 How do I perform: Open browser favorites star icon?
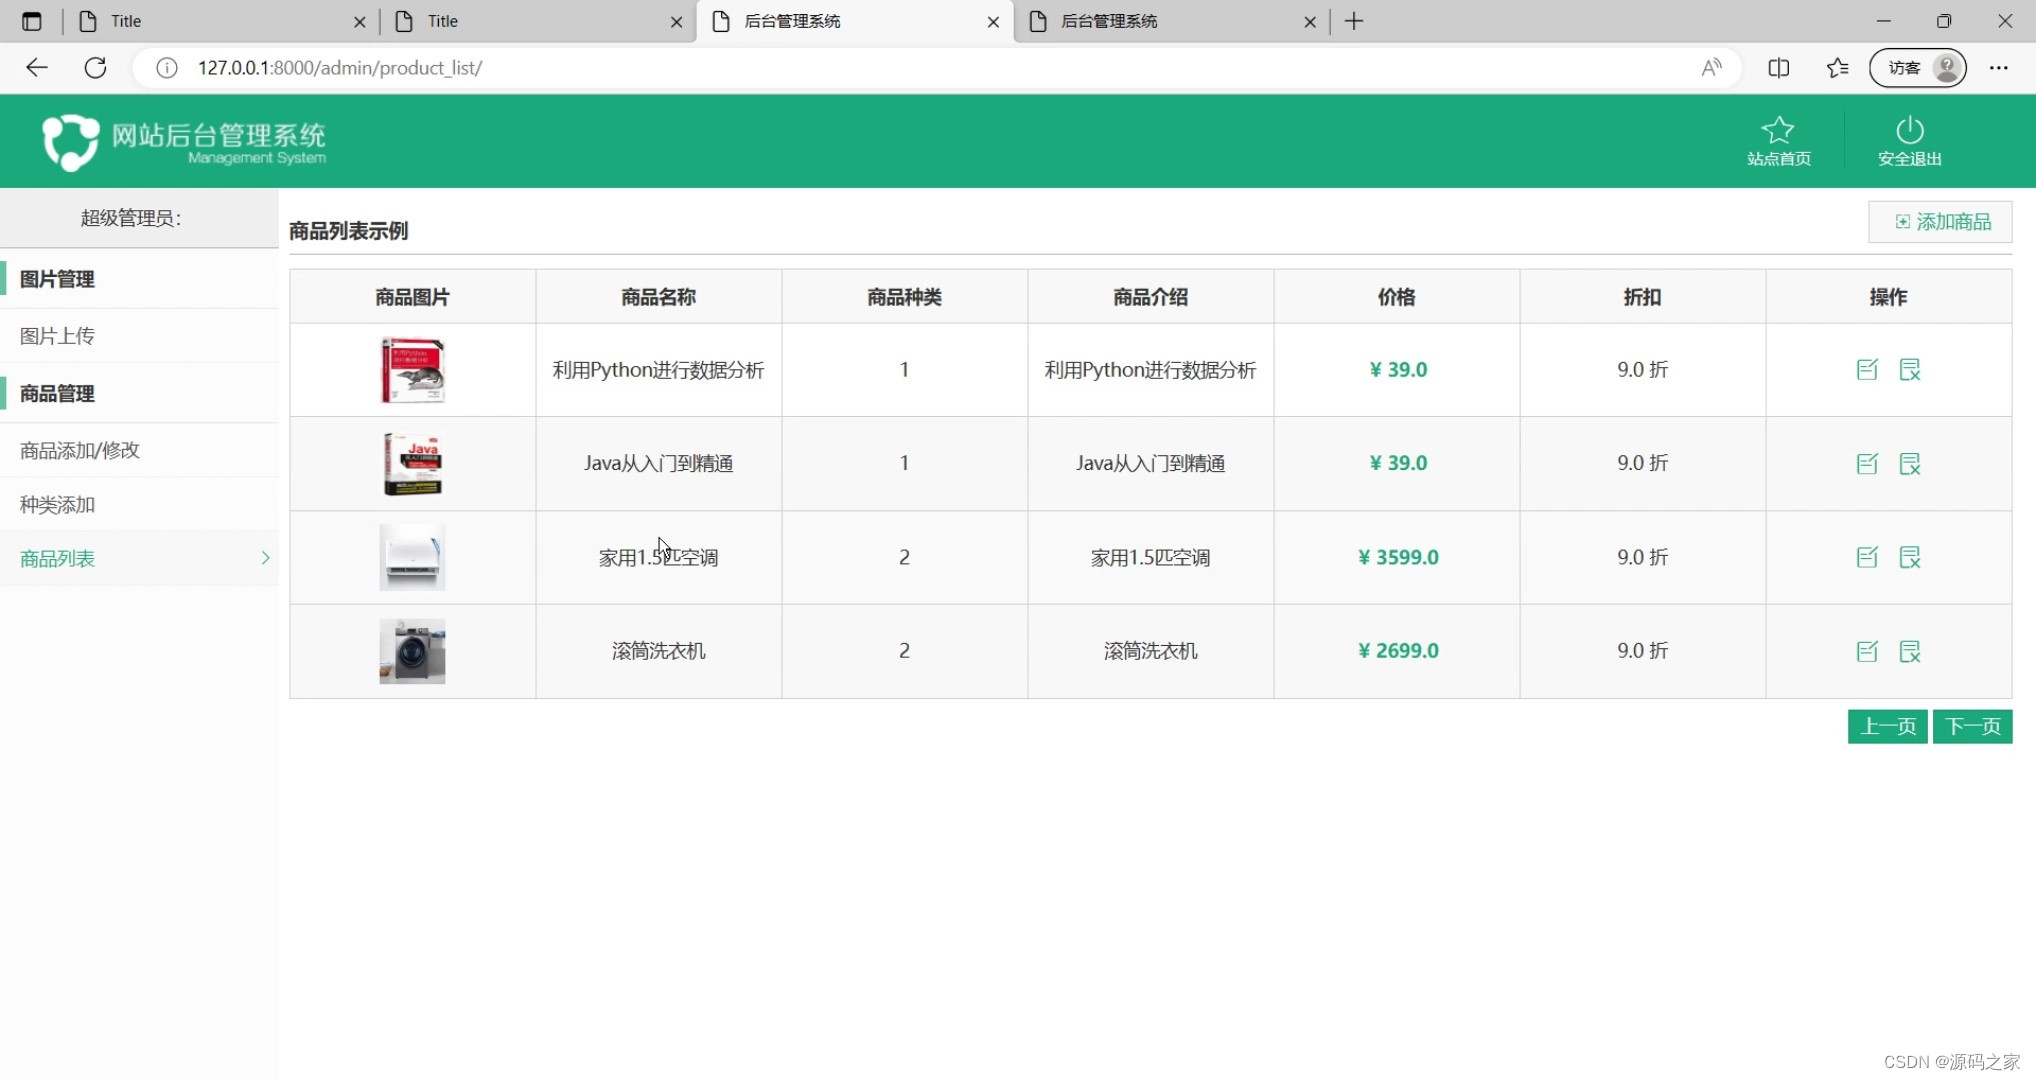1836,68
